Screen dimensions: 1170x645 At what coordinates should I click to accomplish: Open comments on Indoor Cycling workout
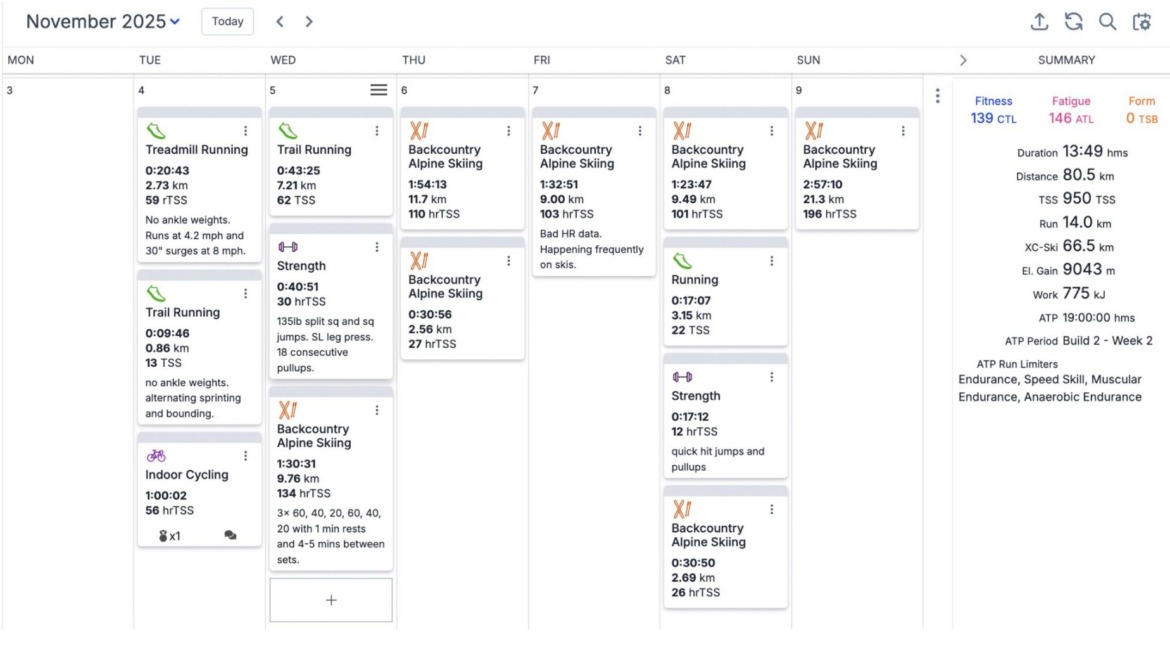pyautogui.click(x=231, y=535)
